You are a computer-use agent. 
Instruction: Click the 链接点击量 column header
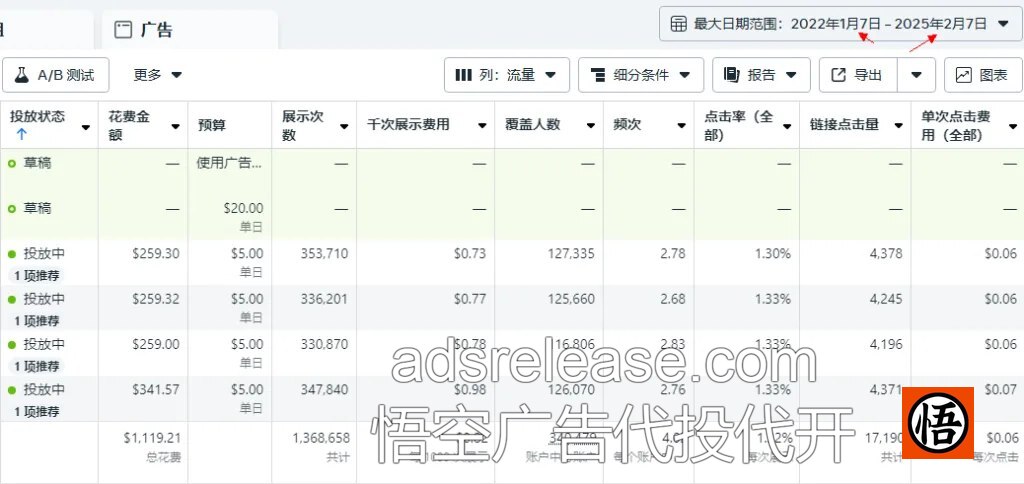click(x=844, y=126)
